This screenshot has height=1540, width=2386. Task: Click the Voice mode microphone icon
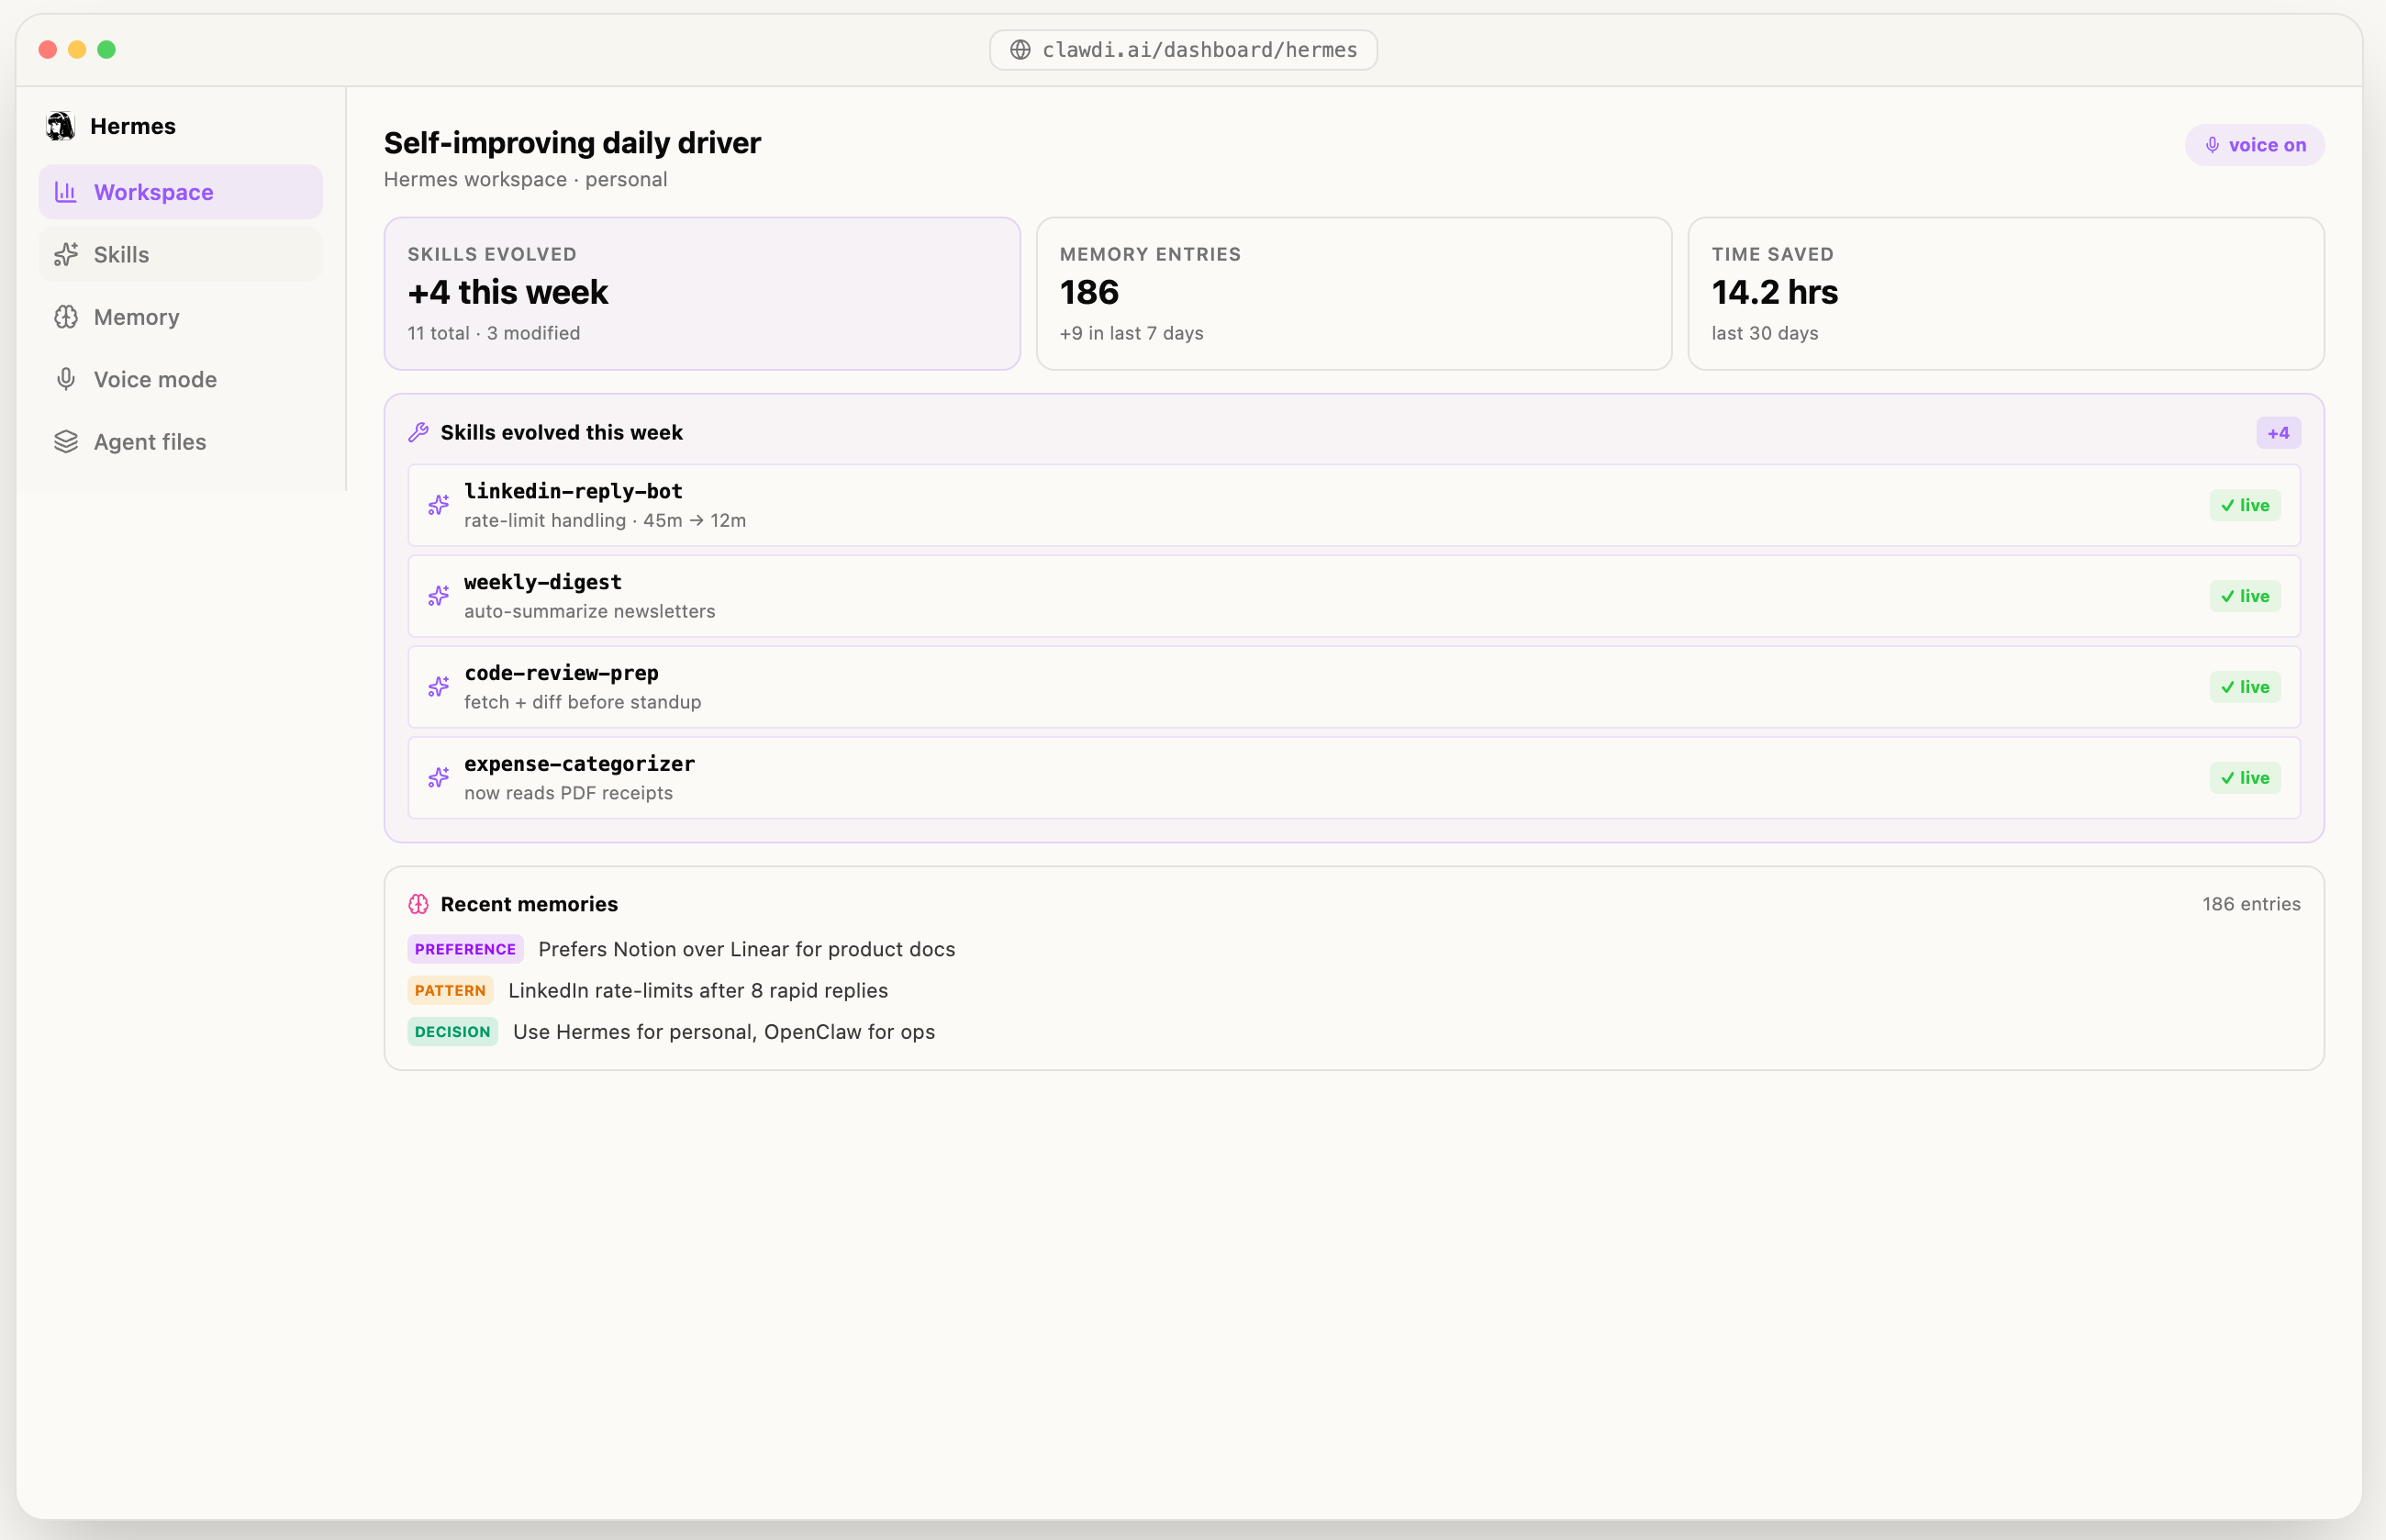(66, 379)
